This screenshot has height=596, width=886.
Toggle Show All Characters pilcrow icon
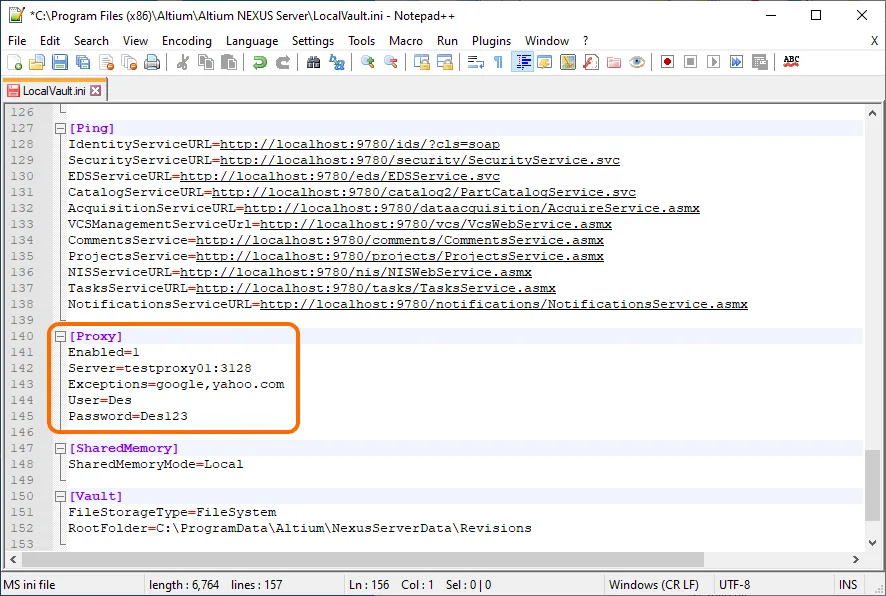coord(498,62)
